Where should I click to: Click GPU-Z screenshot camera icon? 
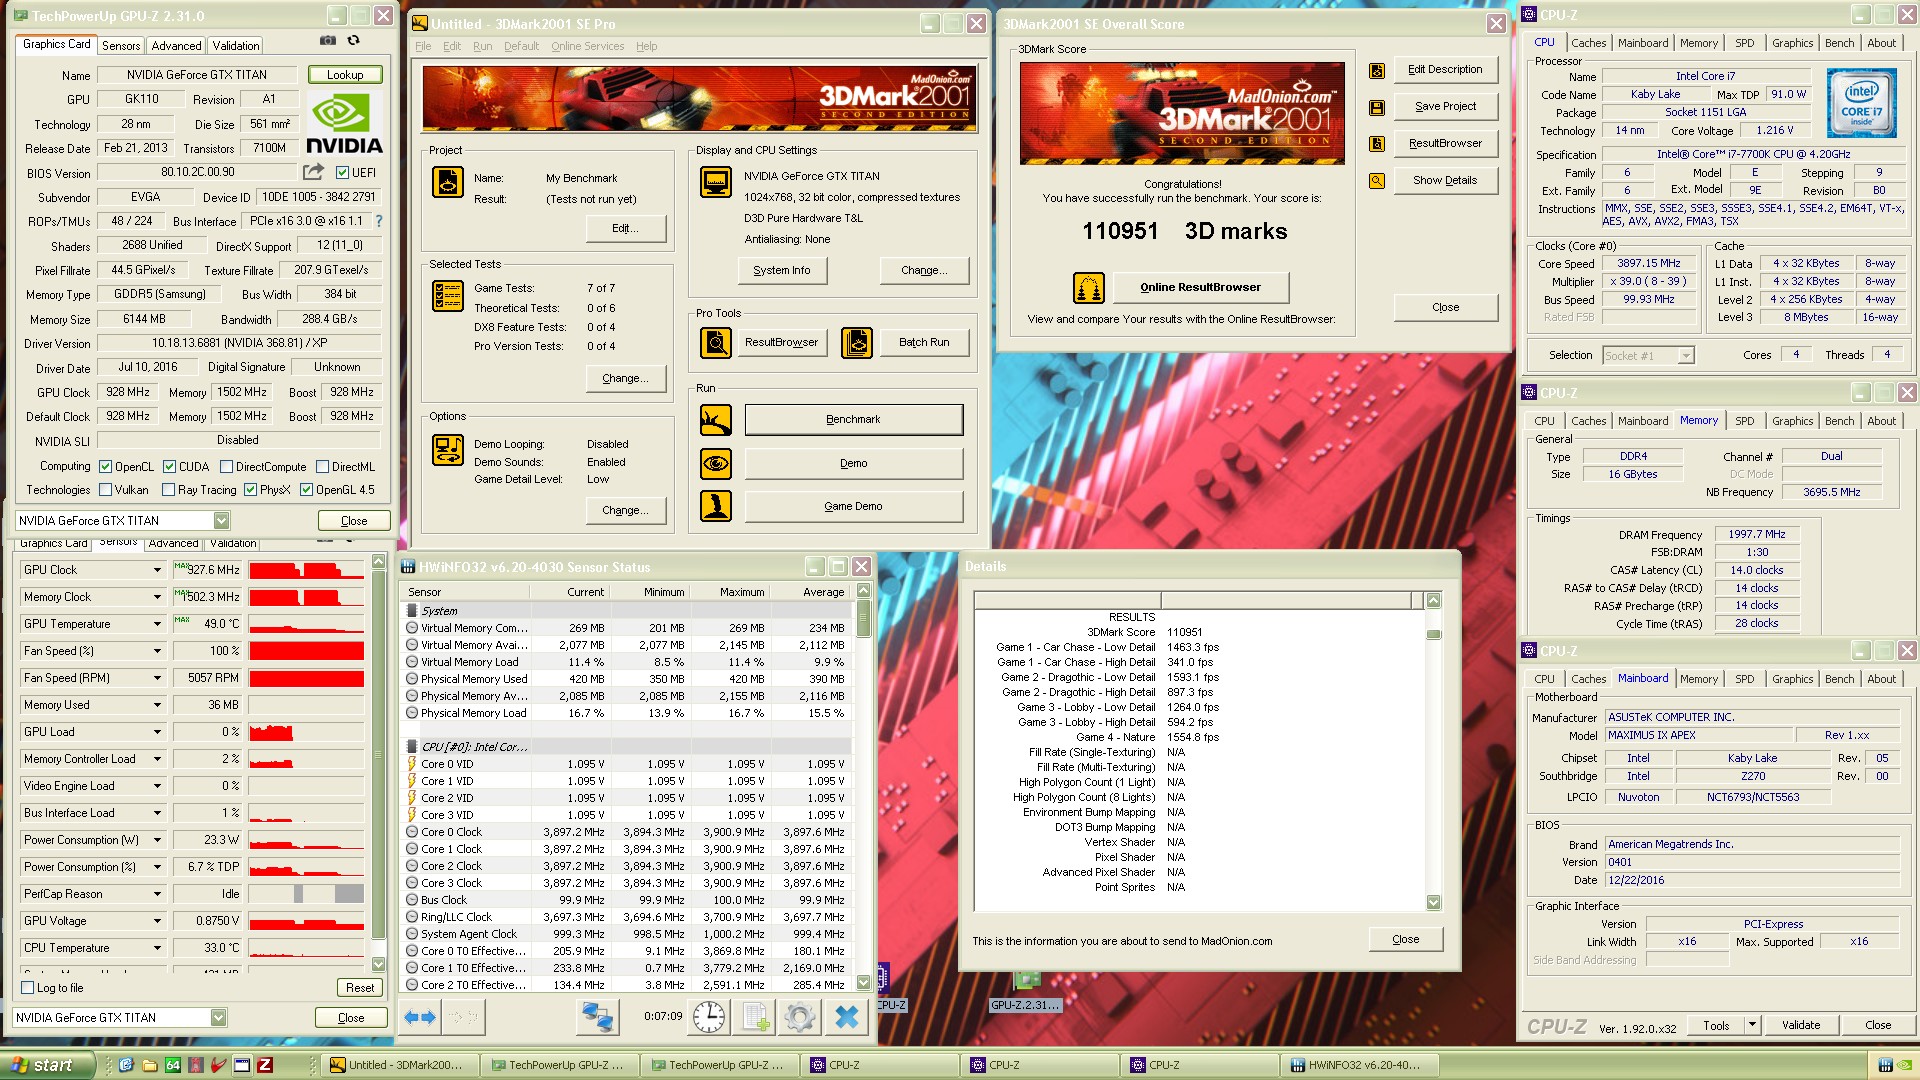coord(327,41)
